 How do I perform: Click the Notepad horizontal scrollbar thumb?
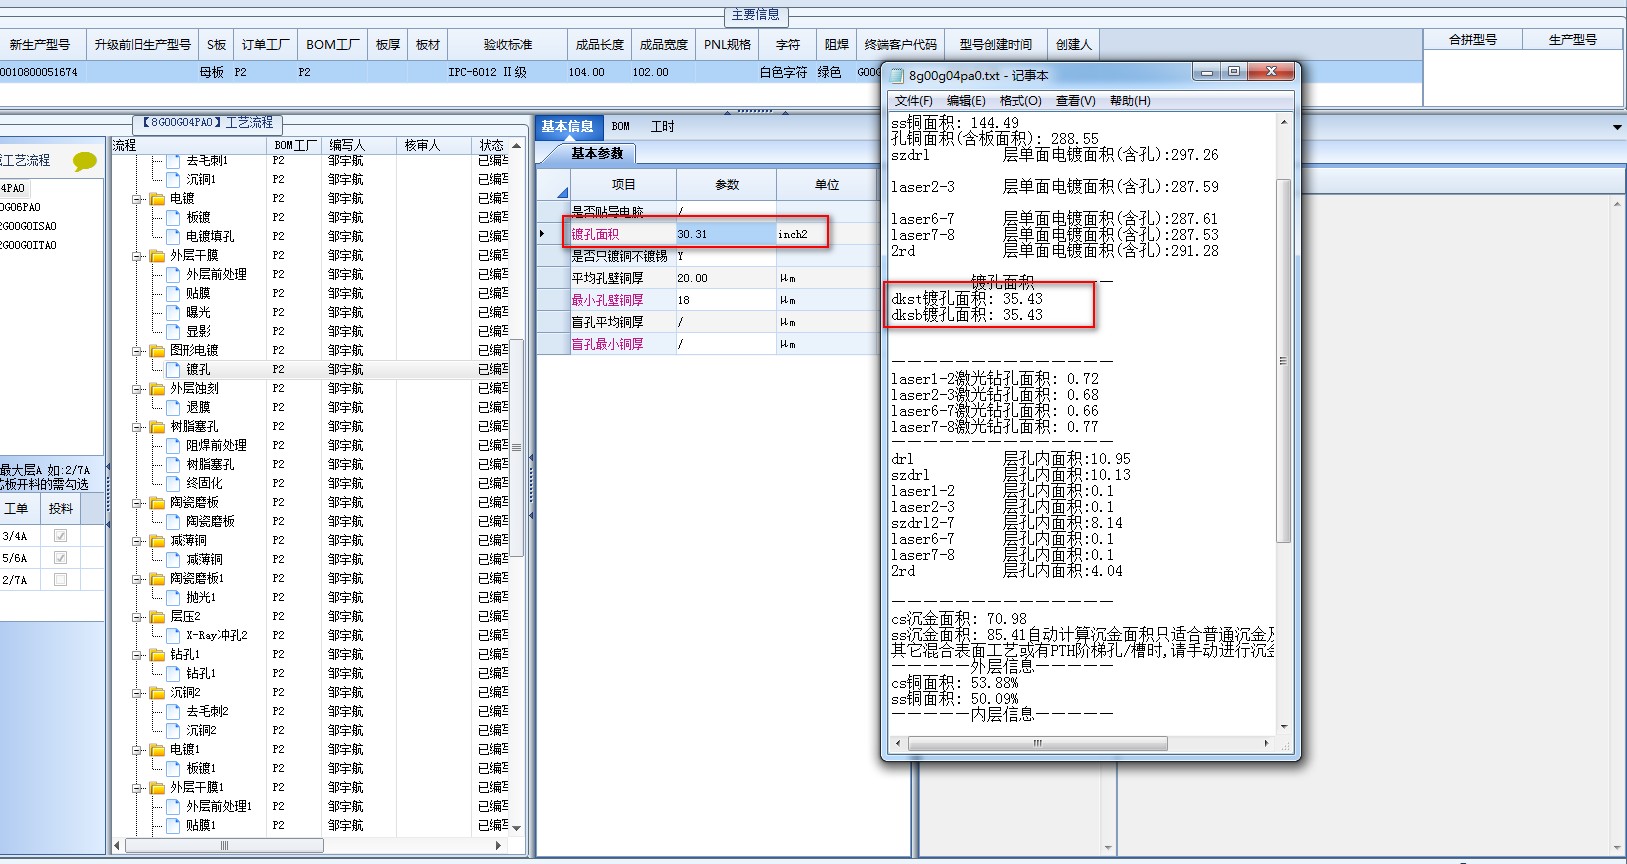pyautogui.click(x=1037, y=743)
